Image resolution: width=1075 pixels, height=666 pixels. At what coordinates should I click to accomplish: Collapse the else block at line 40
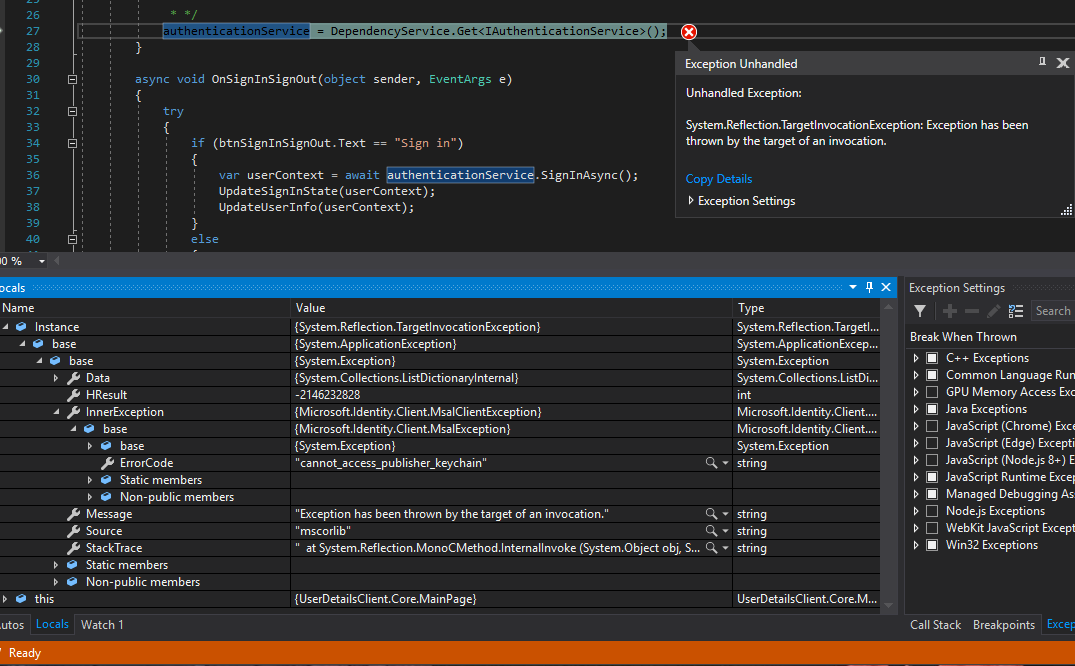click(72, 239)
